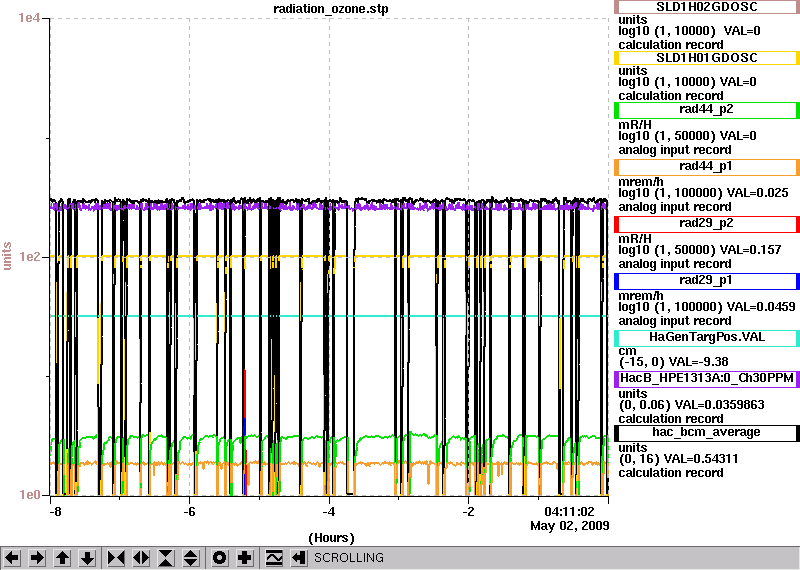Select the HacB_HPE1313A:0_Ch30PPM curve legend

(x=707, y=378)
